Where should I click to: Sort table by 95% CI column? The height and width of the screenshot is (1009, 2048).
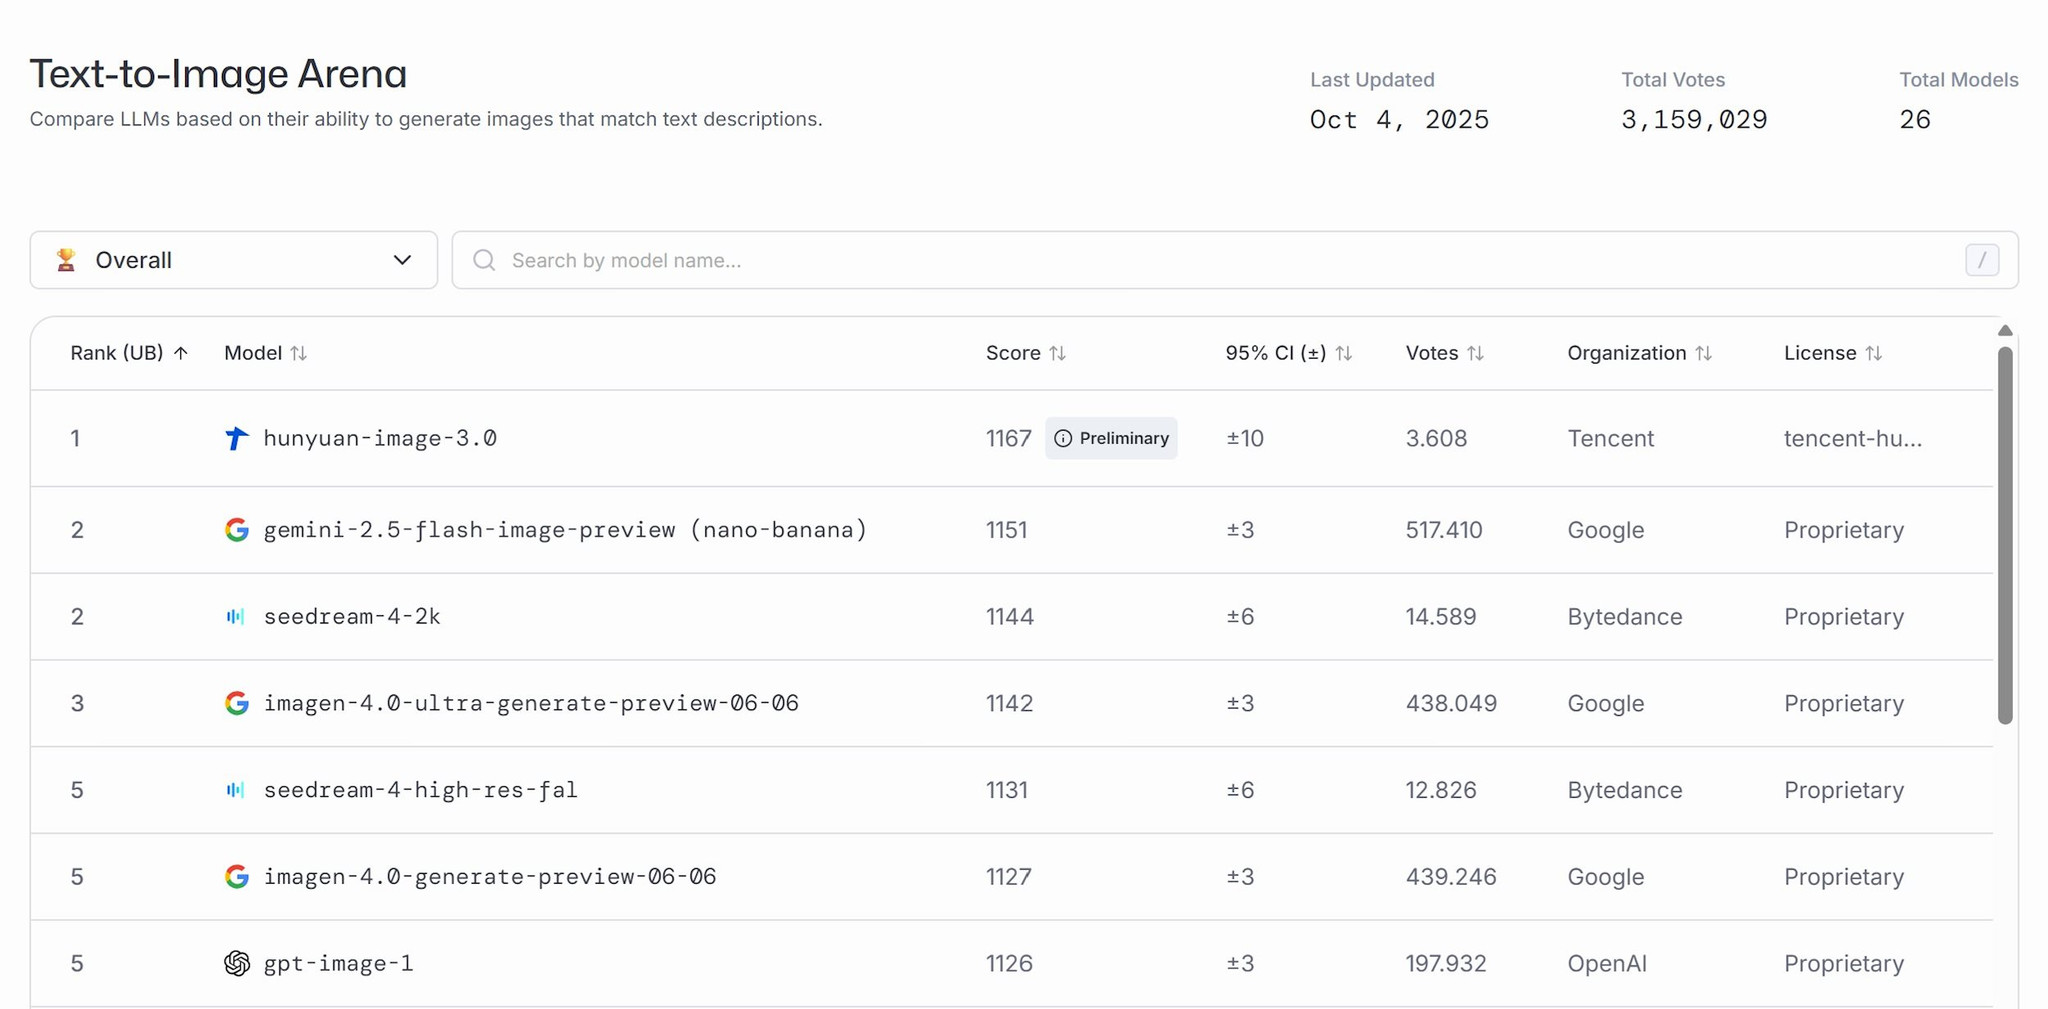pos(1289,353)
